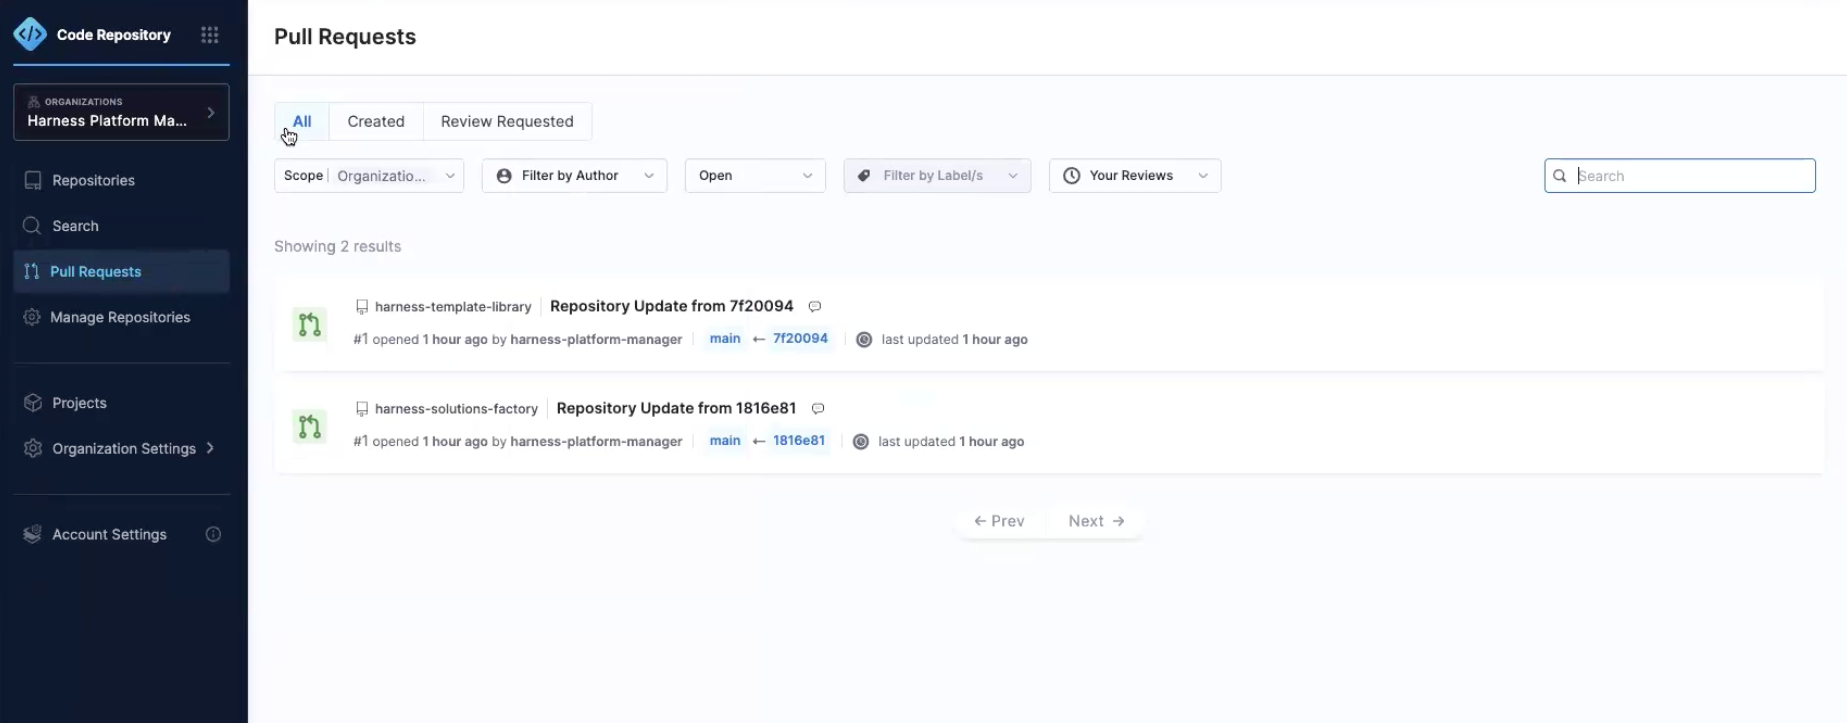Click the 1816e81 branch link

click(x=798, y=441)
